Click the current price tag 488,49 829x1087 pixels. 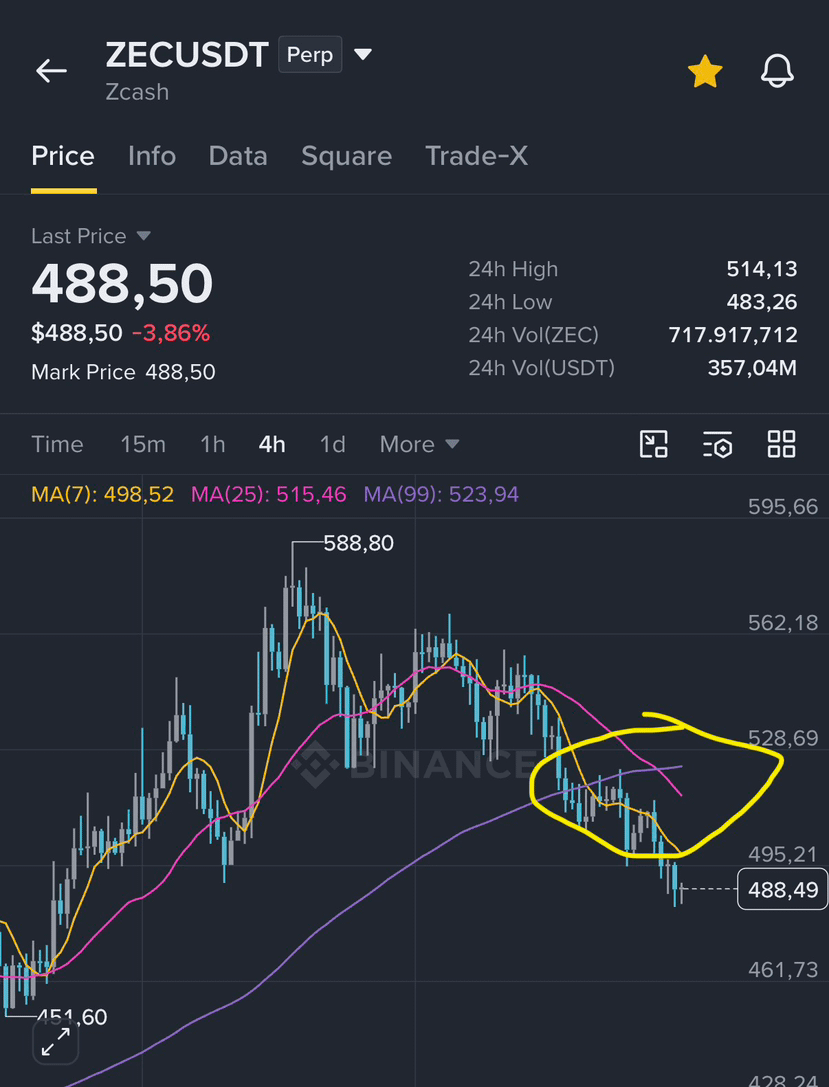(783, 889)
